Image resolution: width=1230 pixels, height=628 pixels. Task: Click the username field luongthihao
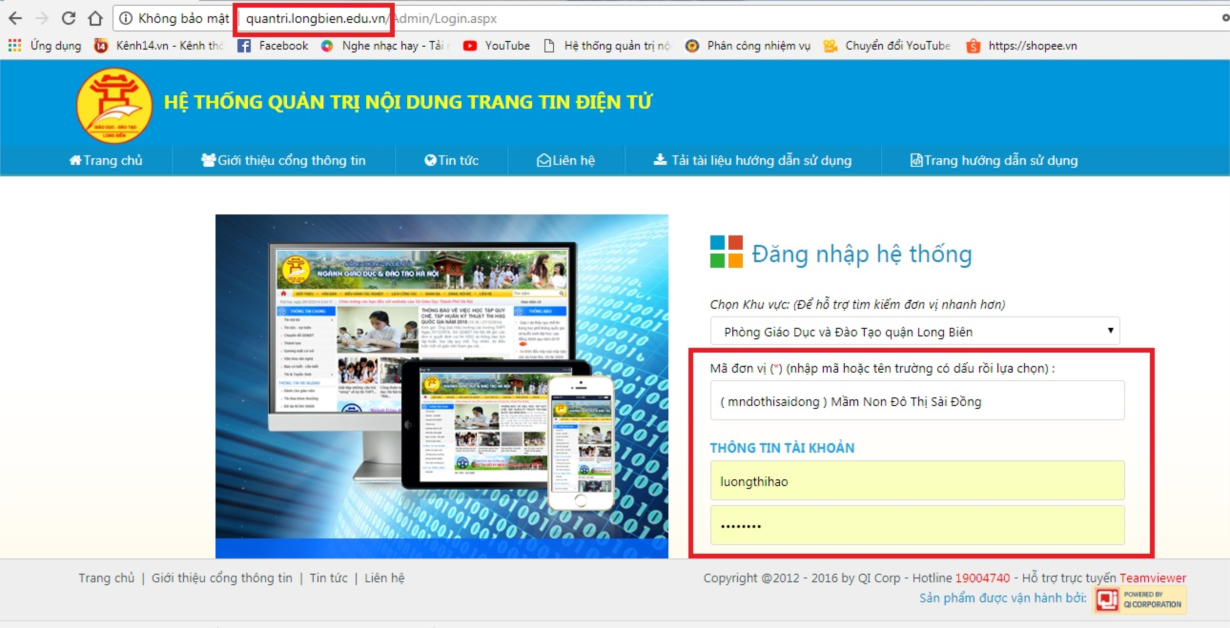tap(916, 481)
